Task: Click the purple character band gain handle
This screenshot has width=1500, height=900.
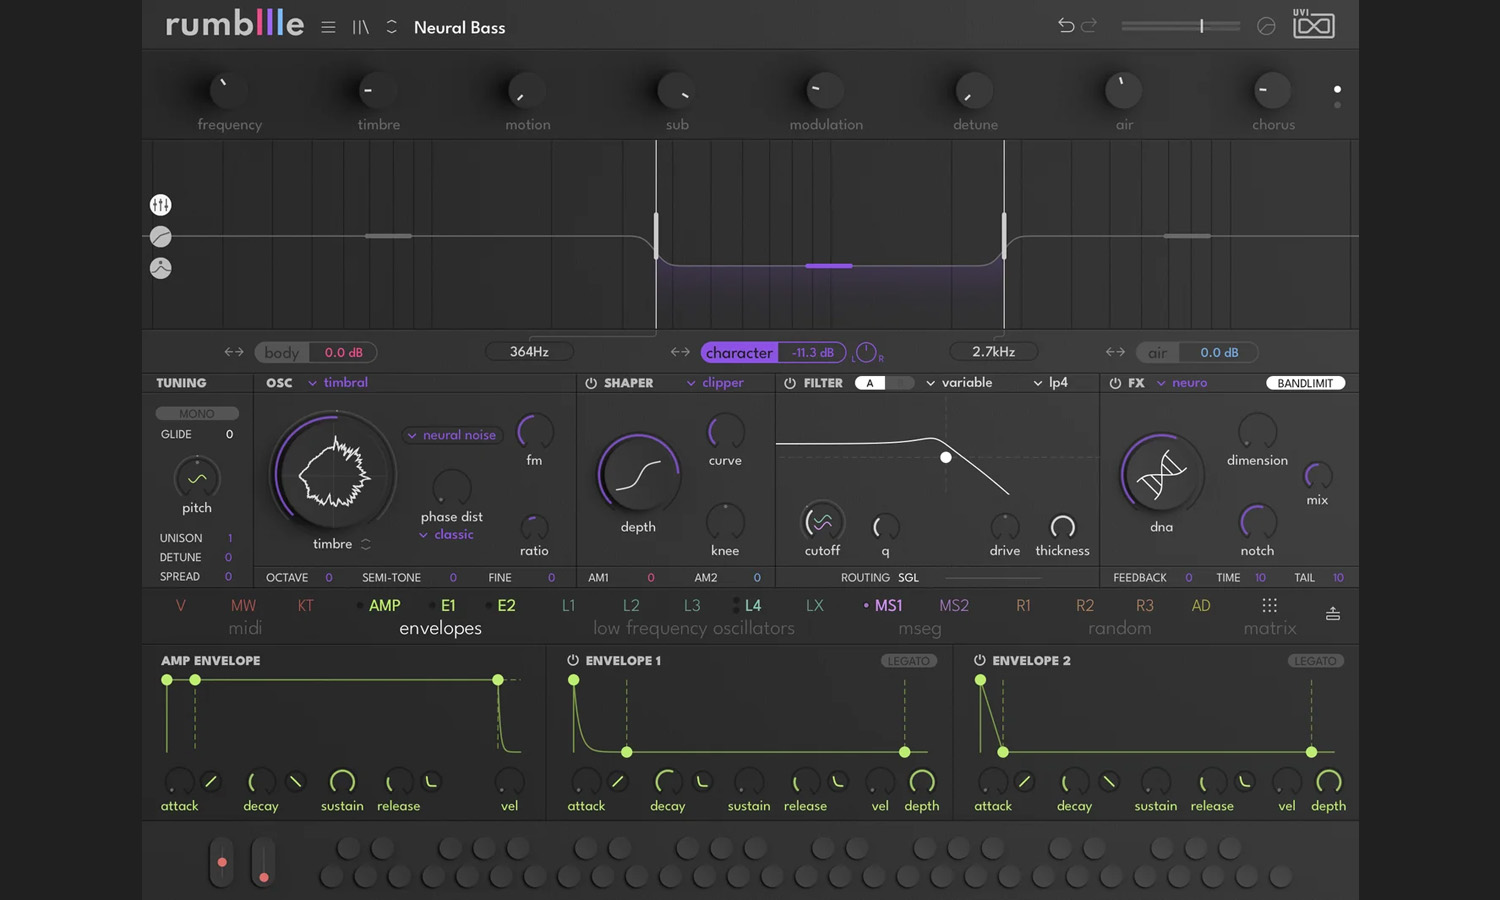Action: [x=829, y=266]
